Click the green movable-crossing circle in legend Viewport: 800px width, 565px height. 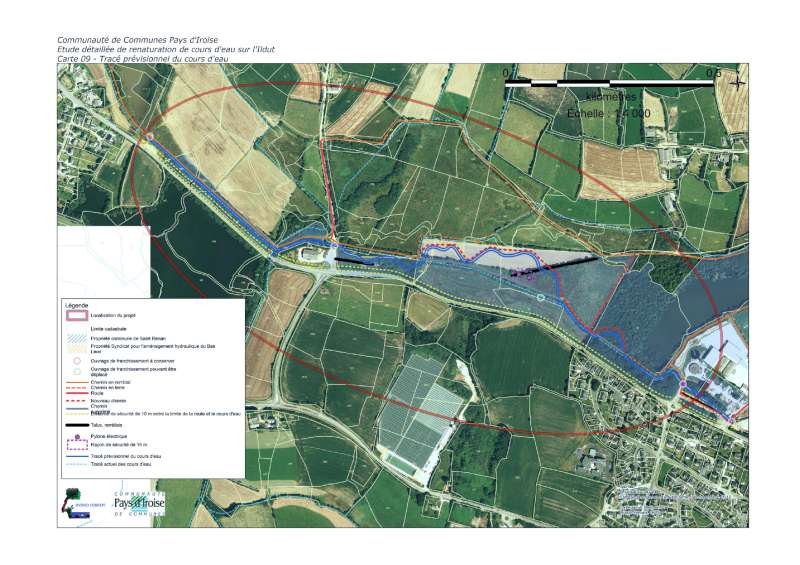pos(76,371)
